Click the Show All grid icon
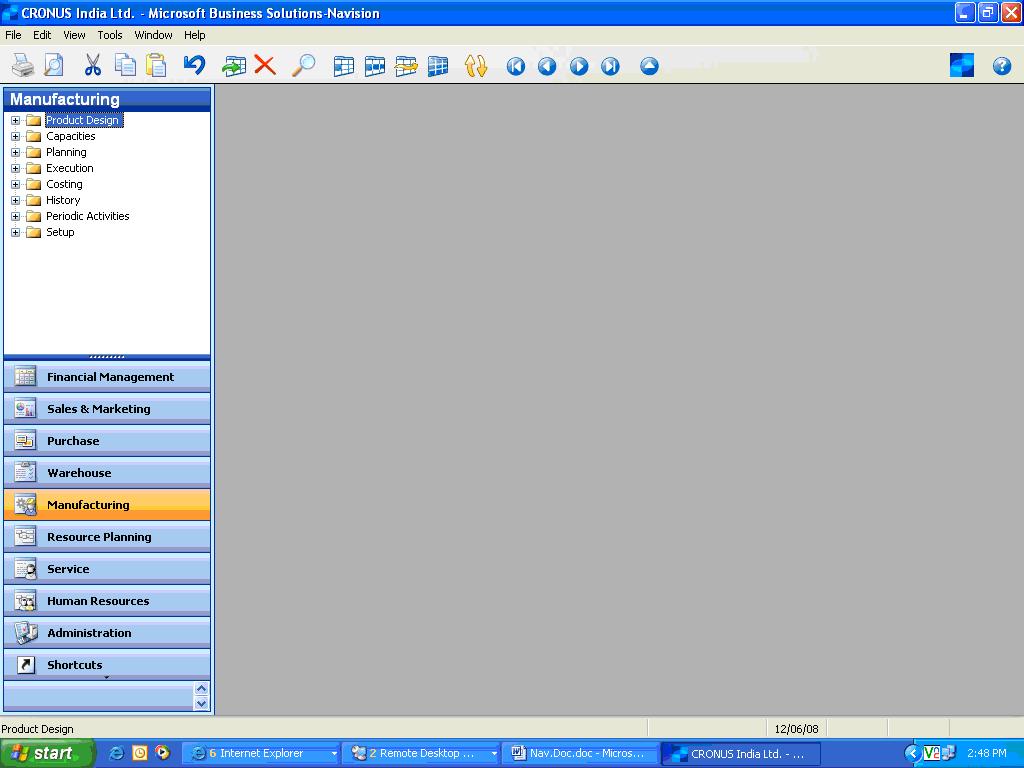This screenshot has width=1024, height=768. (x=438, y=66)
